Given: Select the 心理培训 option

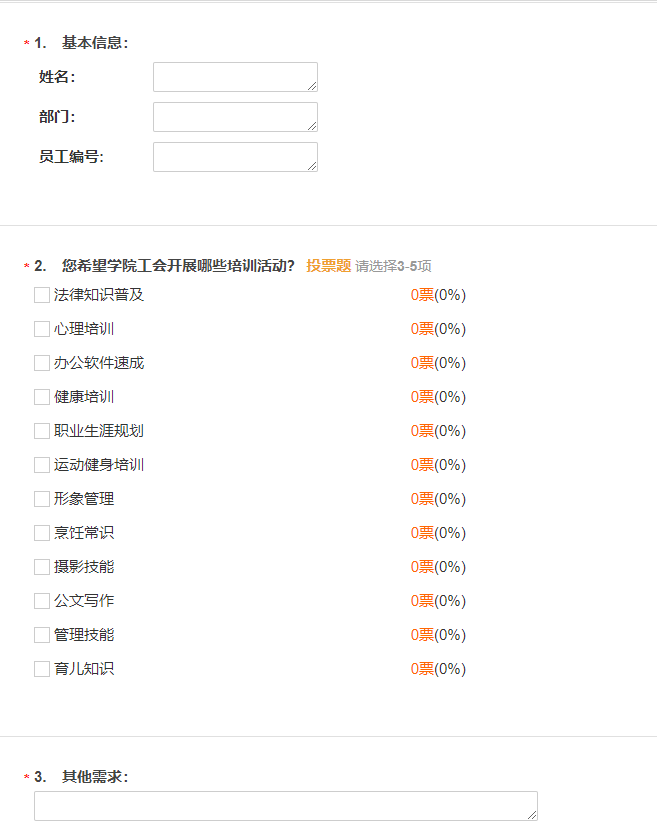Looking at the screenshot, I should 42,329.
